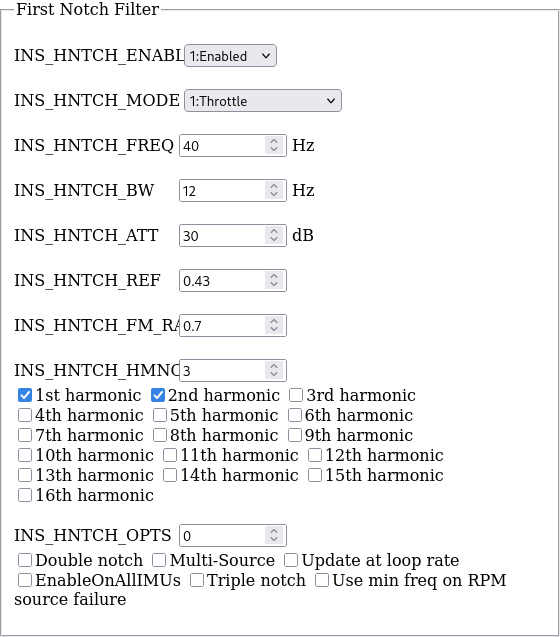The image size is (560, 637).
Task: Click the INS_HNTCH_FREQ stepper arrows
Action: click(274, 145)
